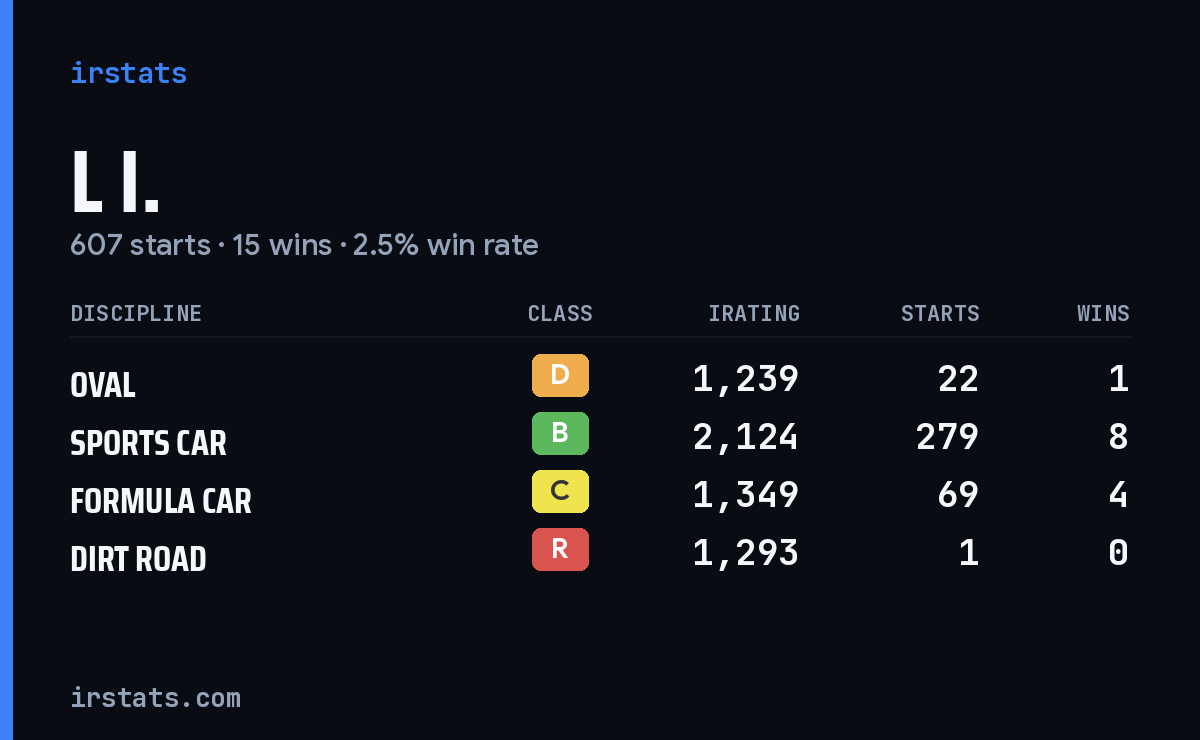Click the driver name L I.

click(x=115, y=182)
